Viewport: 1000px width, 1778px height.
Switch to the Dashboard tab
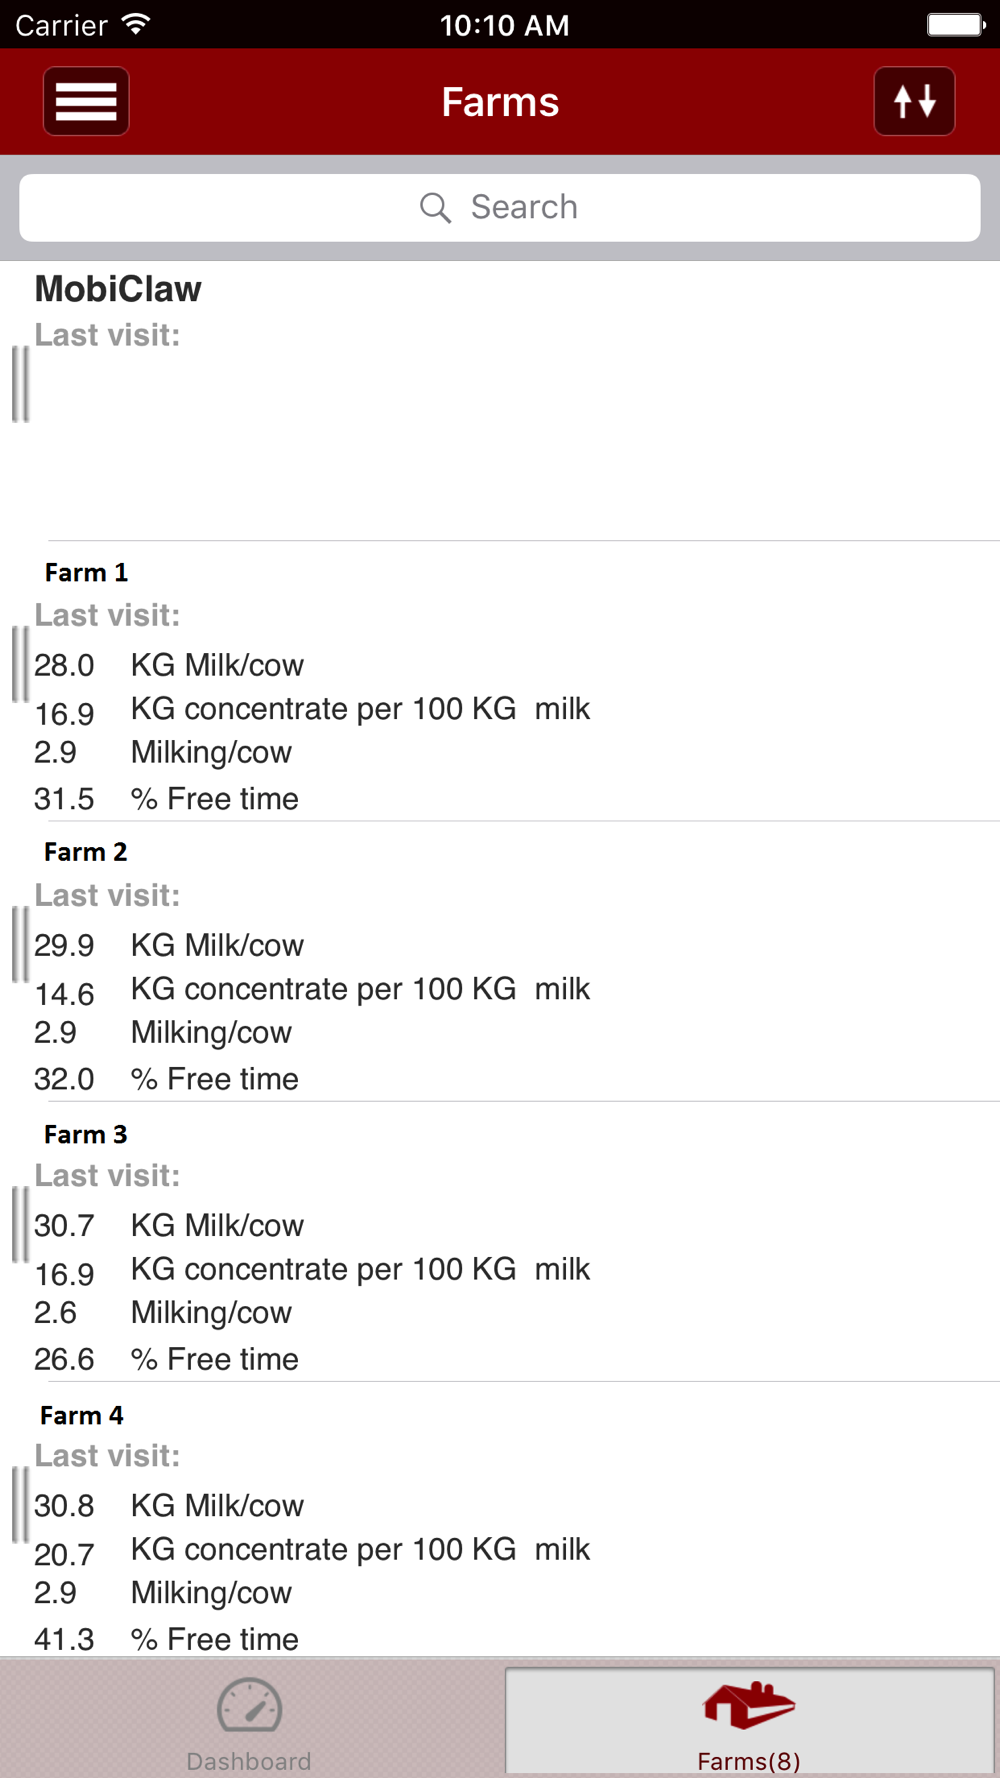249,1722
